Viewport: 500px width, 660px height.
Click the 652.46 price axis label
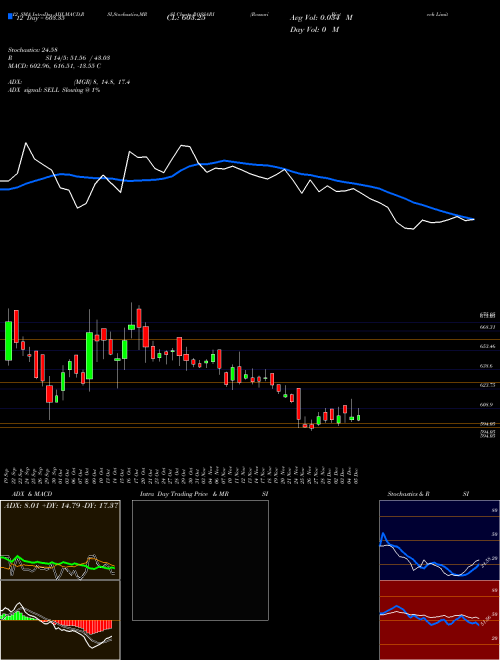click(487, 346)
